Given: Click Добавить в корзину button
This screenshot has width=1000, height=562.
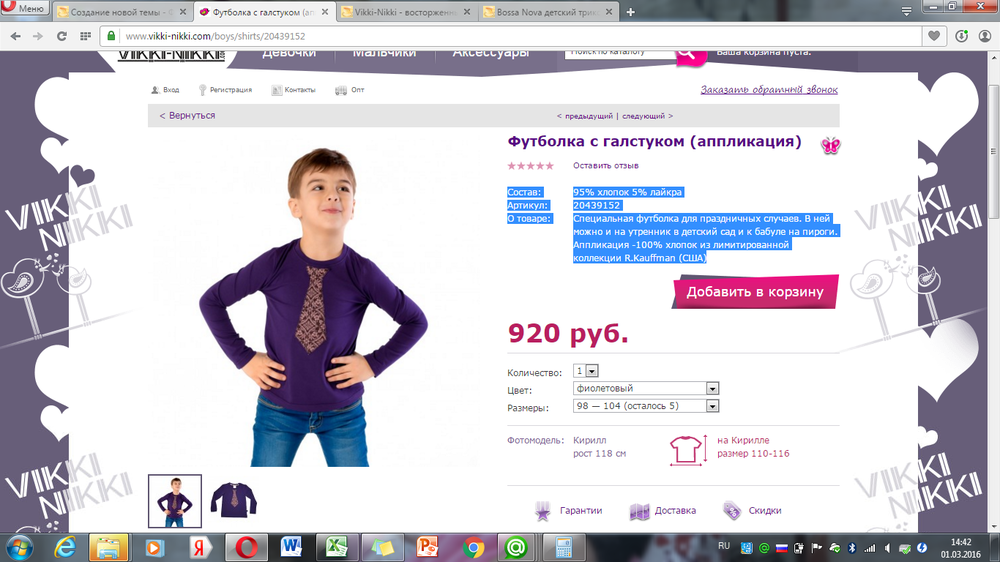Looking at the screenshot, I should point(755,292).
